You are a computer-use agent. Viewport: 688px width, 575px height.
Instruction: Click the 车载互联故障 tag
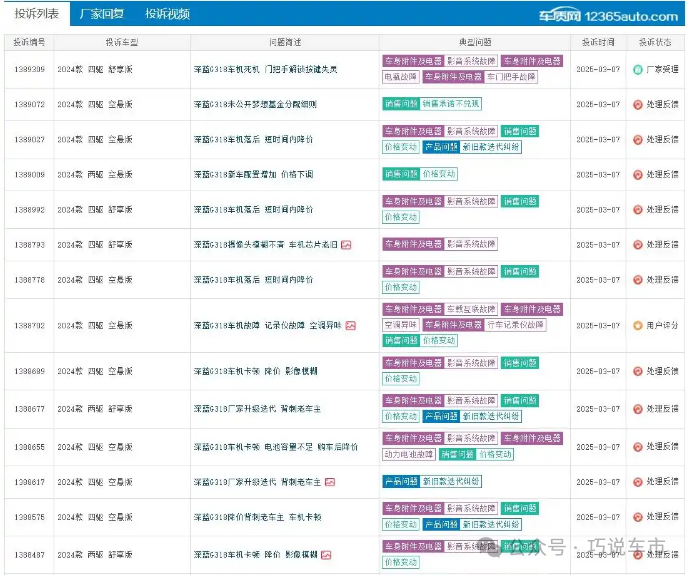(x=471, y=309)
